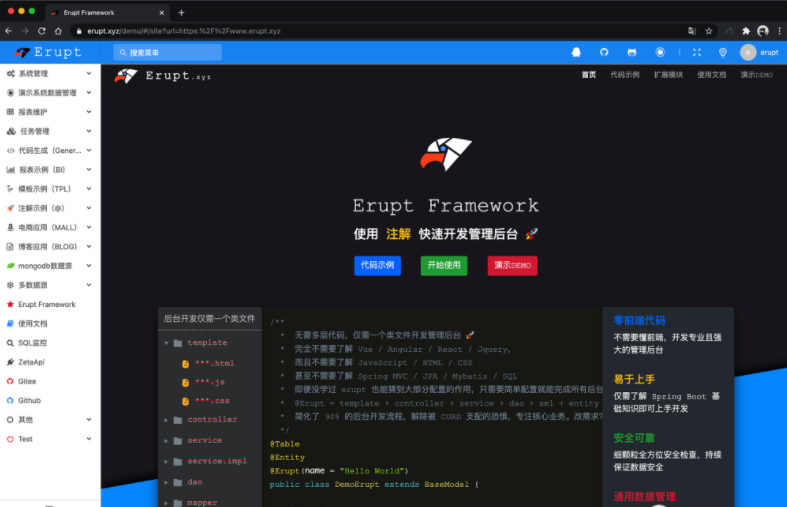Expand the dao folder
Image resolution: width=787 pixels, height=507 pixels.
click(x=166, y=482)
